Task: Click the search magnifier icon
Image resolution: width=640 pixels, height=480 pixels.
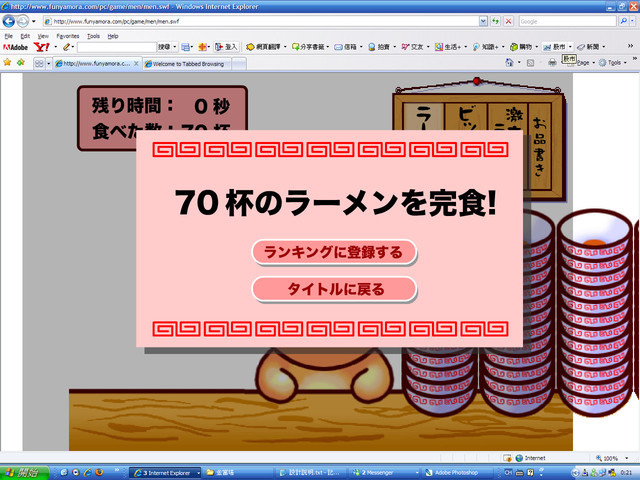Action: tap(623, 21)
